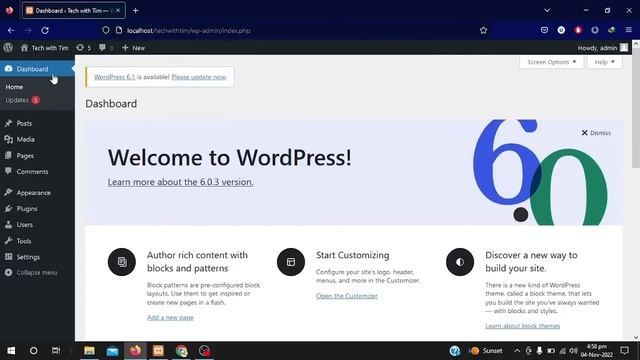Click the build your site styles icon
Screen dimensions: 640x360
(460, 262)
